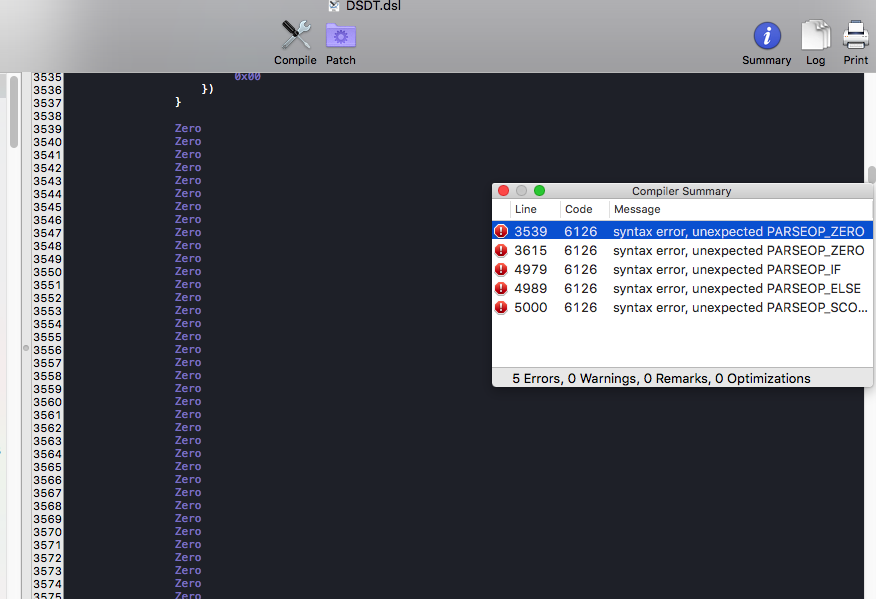The width and height of the screenshot is (876, 599).
Task: Place cursor on the Zero at line 3560
Action: (188, 402)
